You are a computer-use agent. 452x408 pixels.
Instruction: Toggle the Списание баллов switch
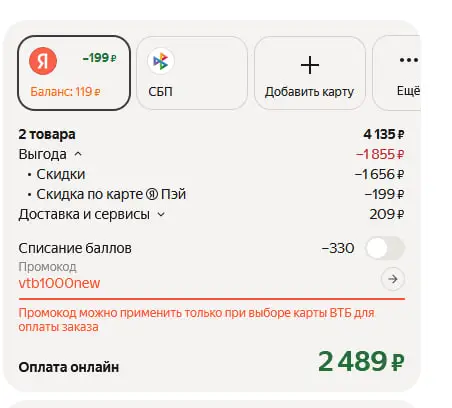click(385, 248)
